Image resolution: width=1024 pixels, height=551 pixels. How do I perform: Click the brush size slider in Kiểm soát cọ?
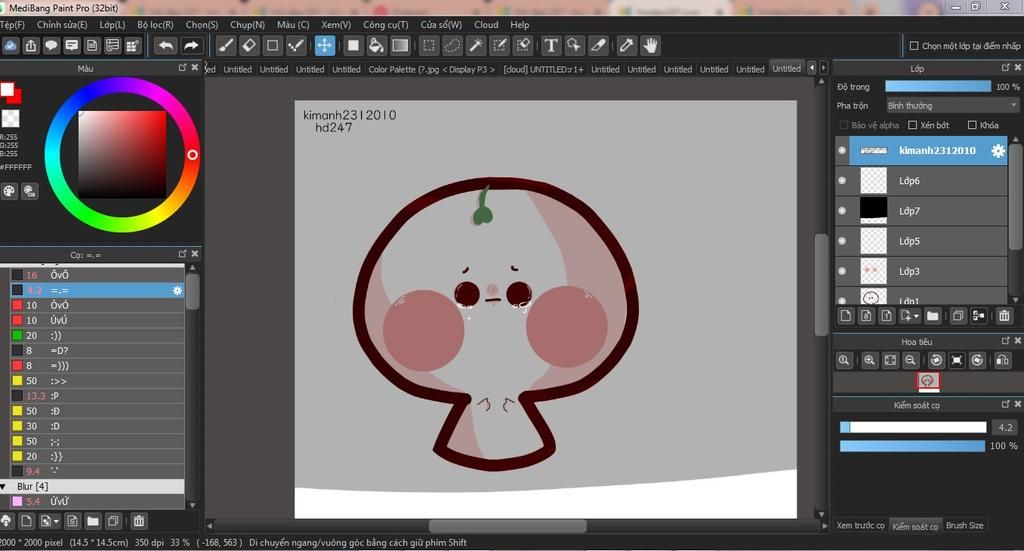(913, 428)
